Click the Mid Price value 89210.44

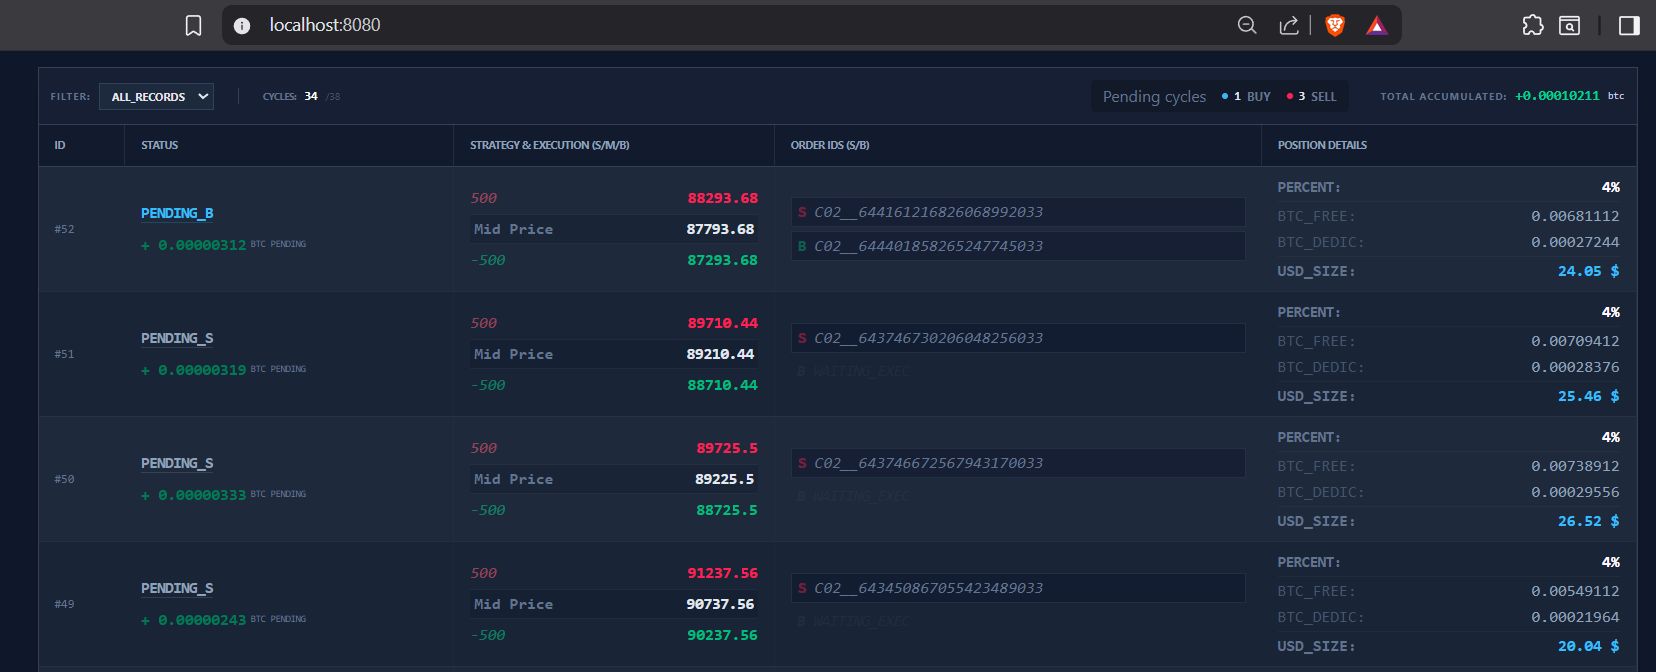720,354
